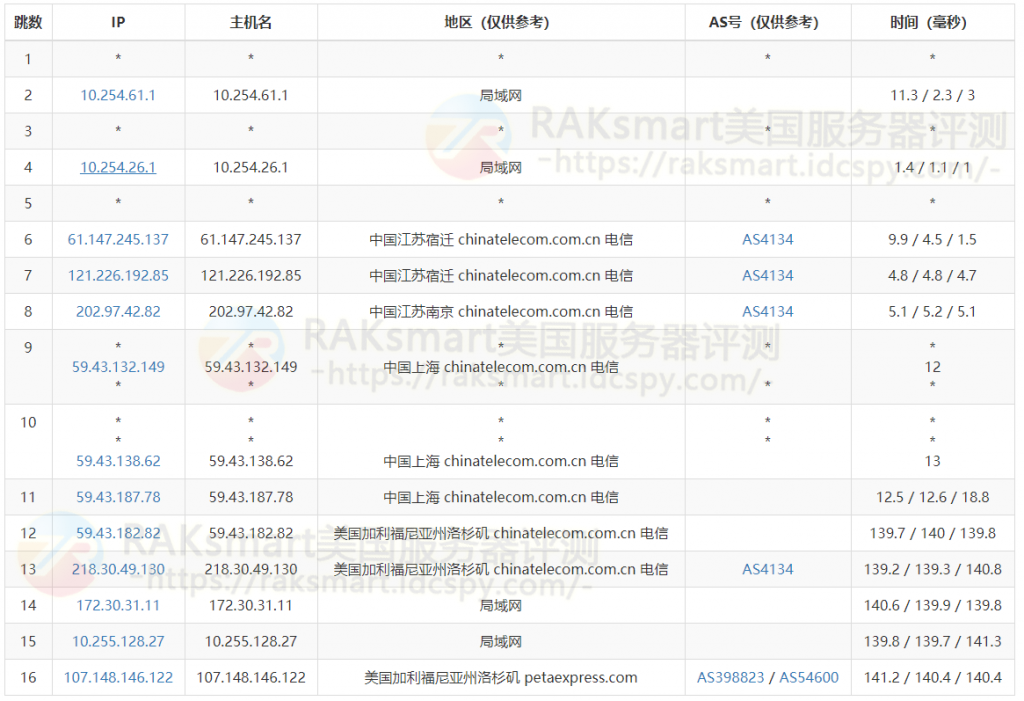Select the 时间 (毫秒) column header

(x=933, y=22)
